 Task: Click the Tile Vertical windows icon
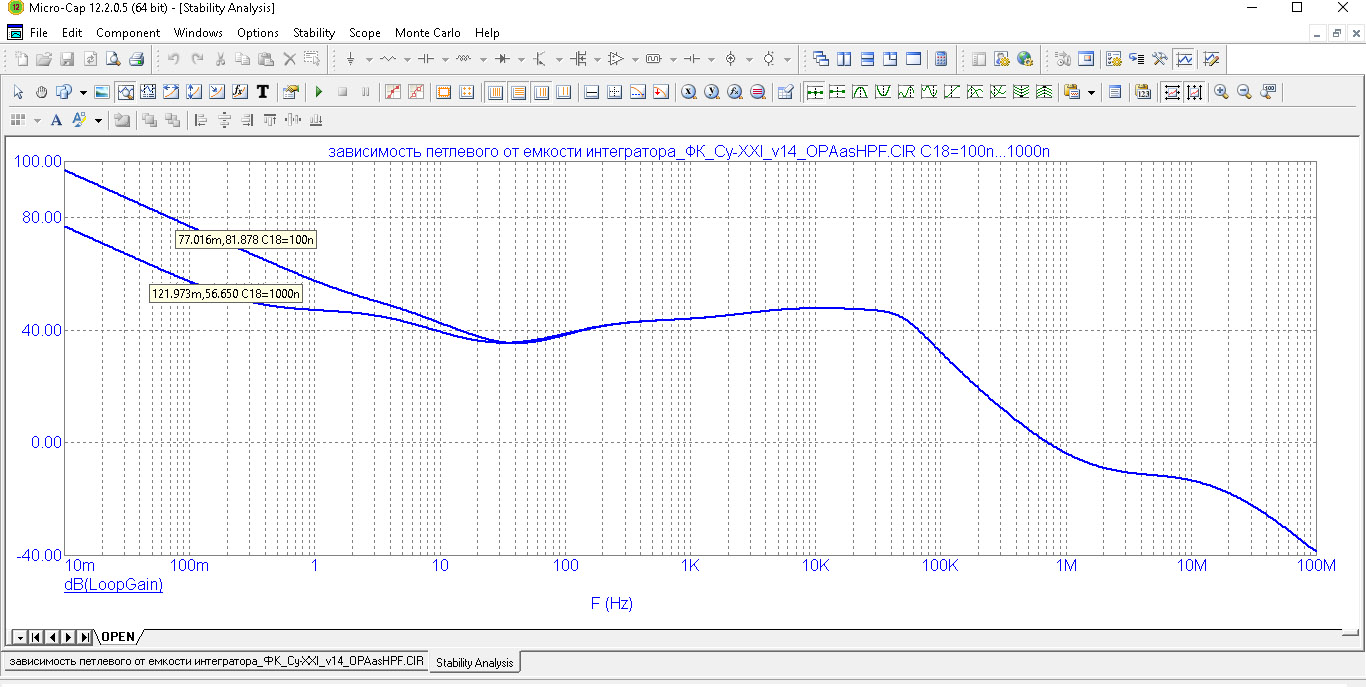[844, 59]
